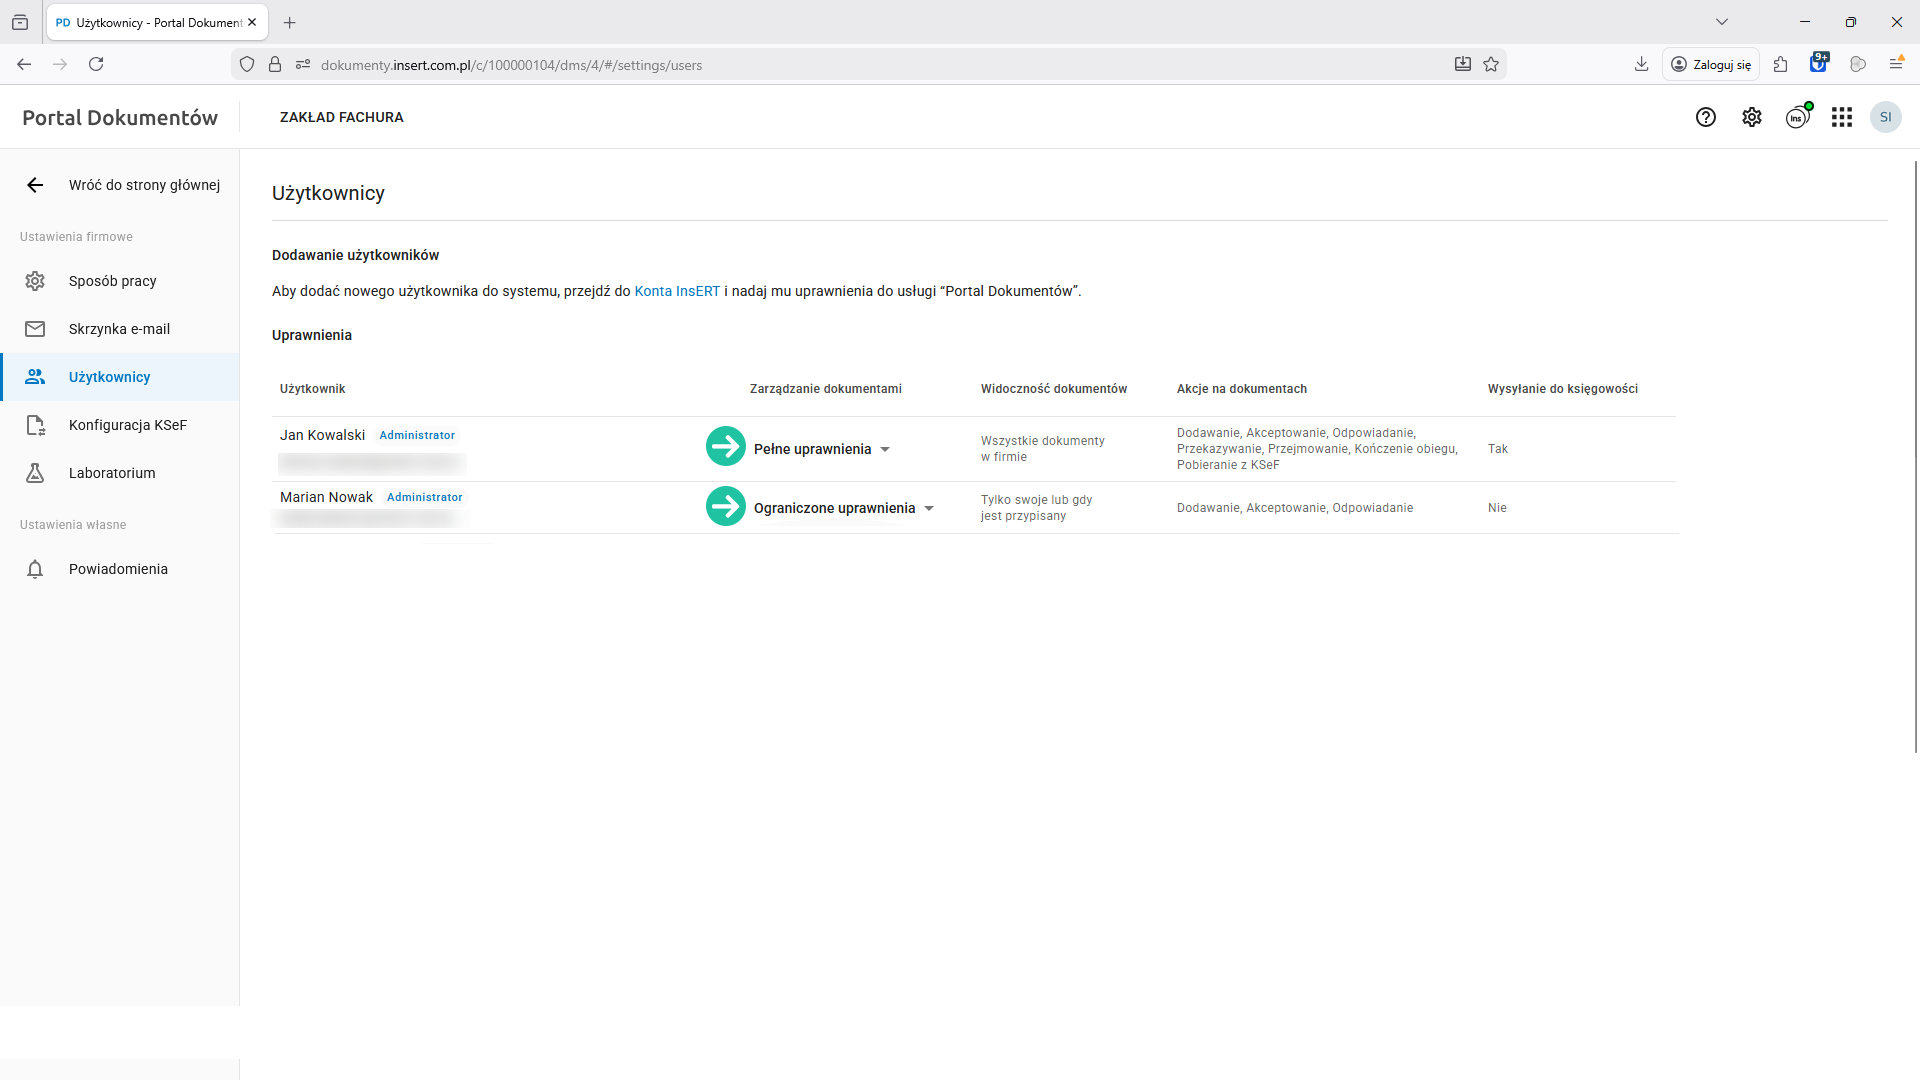Click the Zaloguj się browser button
This screenshot has width=1920, height=1080.
(1711, 65)
